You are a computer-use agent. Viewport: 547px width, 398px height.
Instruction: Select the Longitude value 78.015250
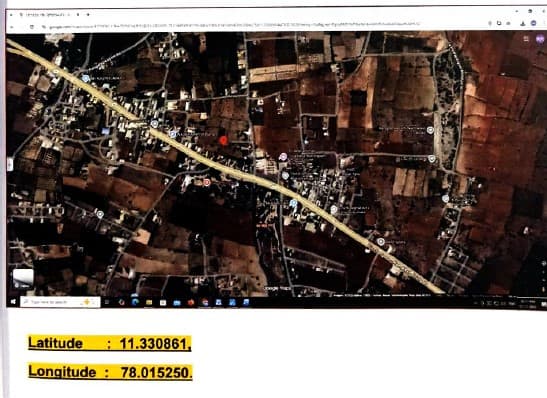(156, 373)
